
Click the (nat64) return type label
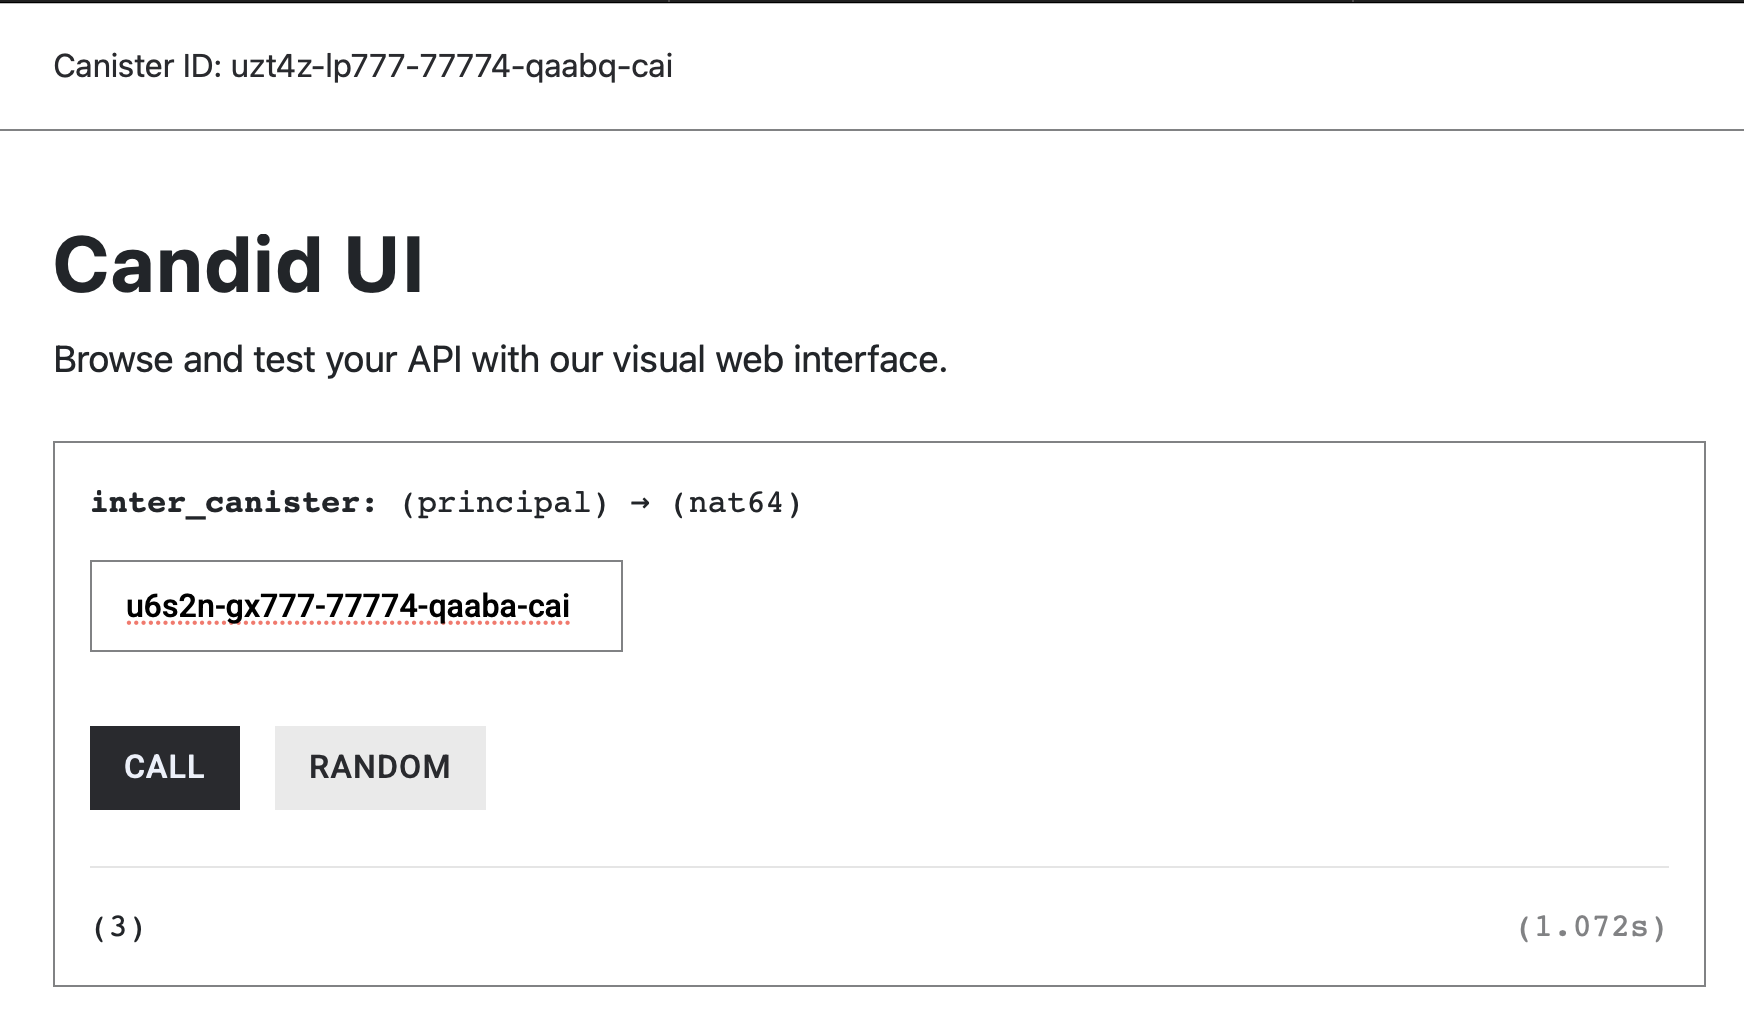pos(737,501)
